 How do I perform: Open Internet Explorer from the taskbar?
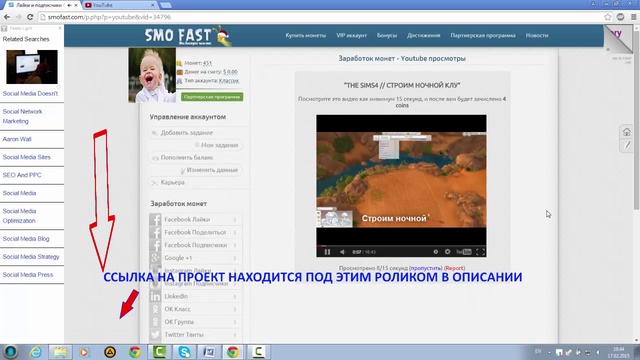[x=36, y=352]
